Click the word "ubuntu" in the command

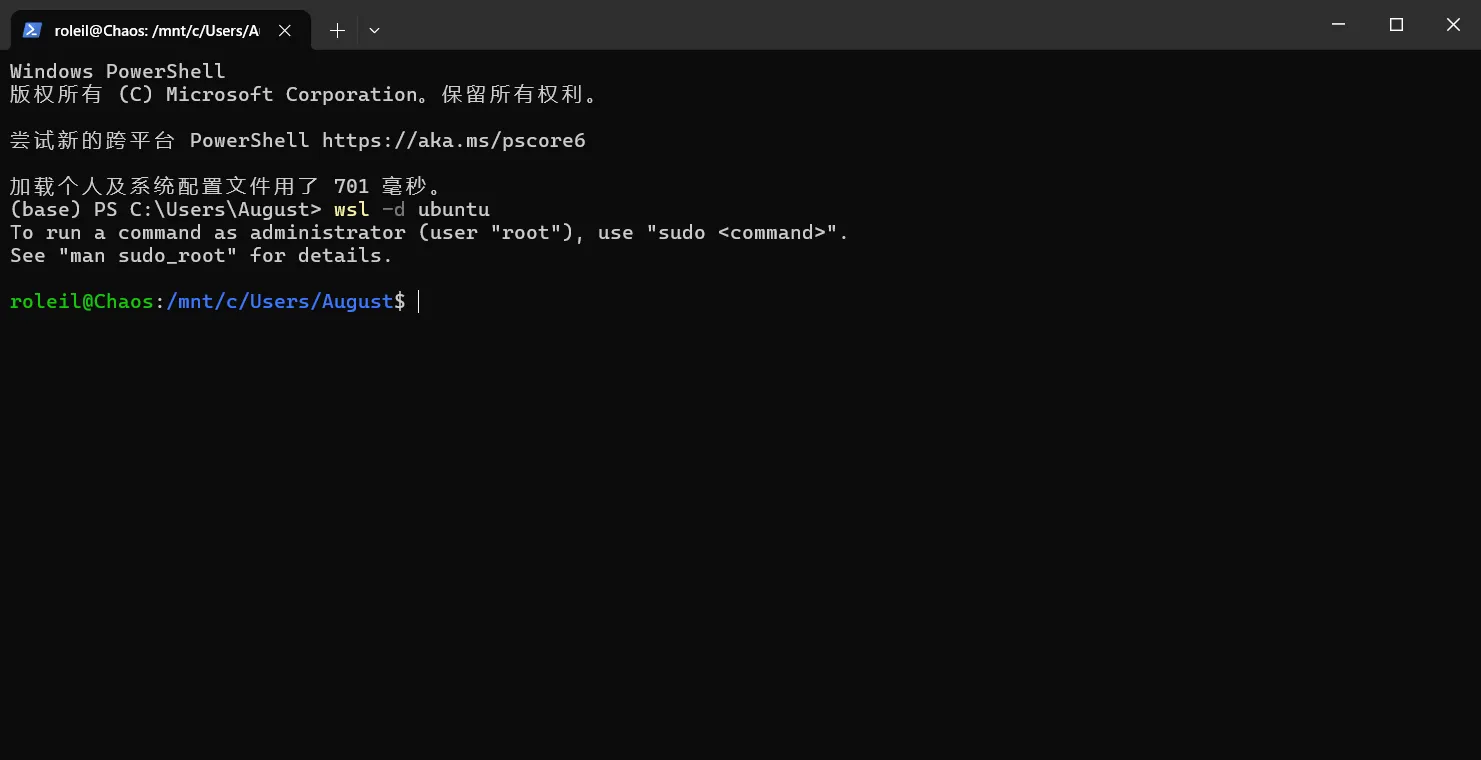click(x=453, y=210)
